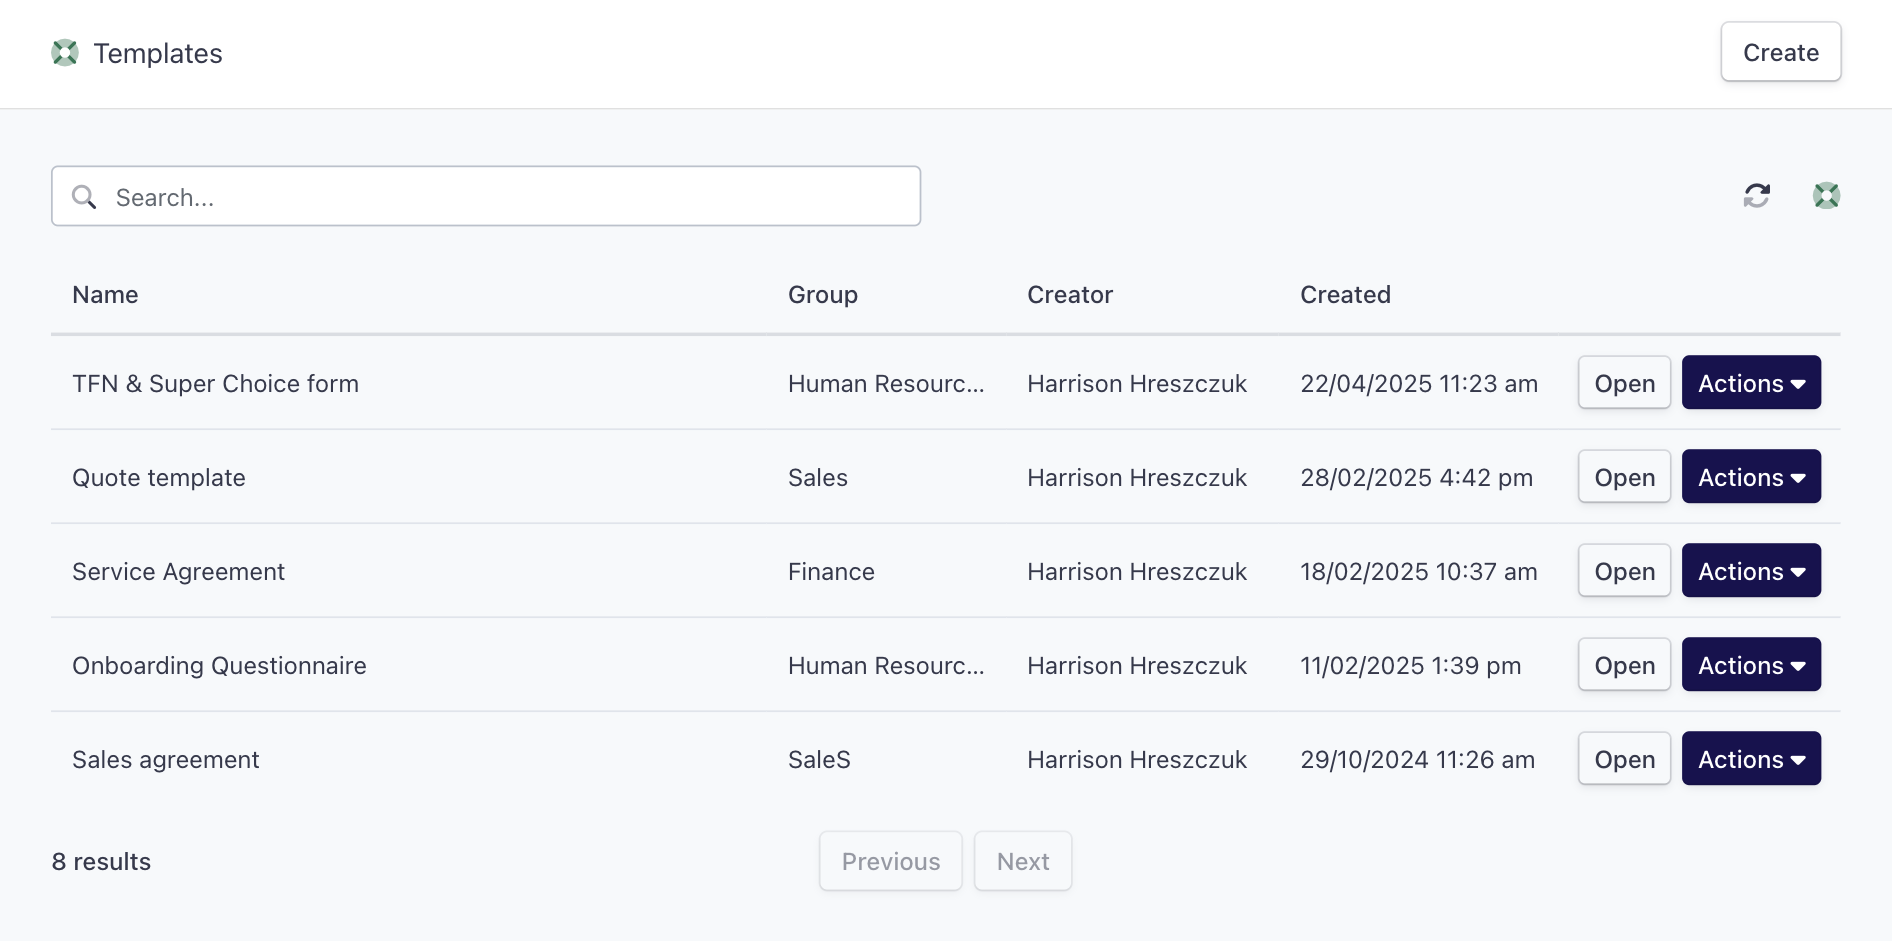Show Actions options for Sales agreement
This screenshot has height=941, width=1892.
coord(1751,759)
